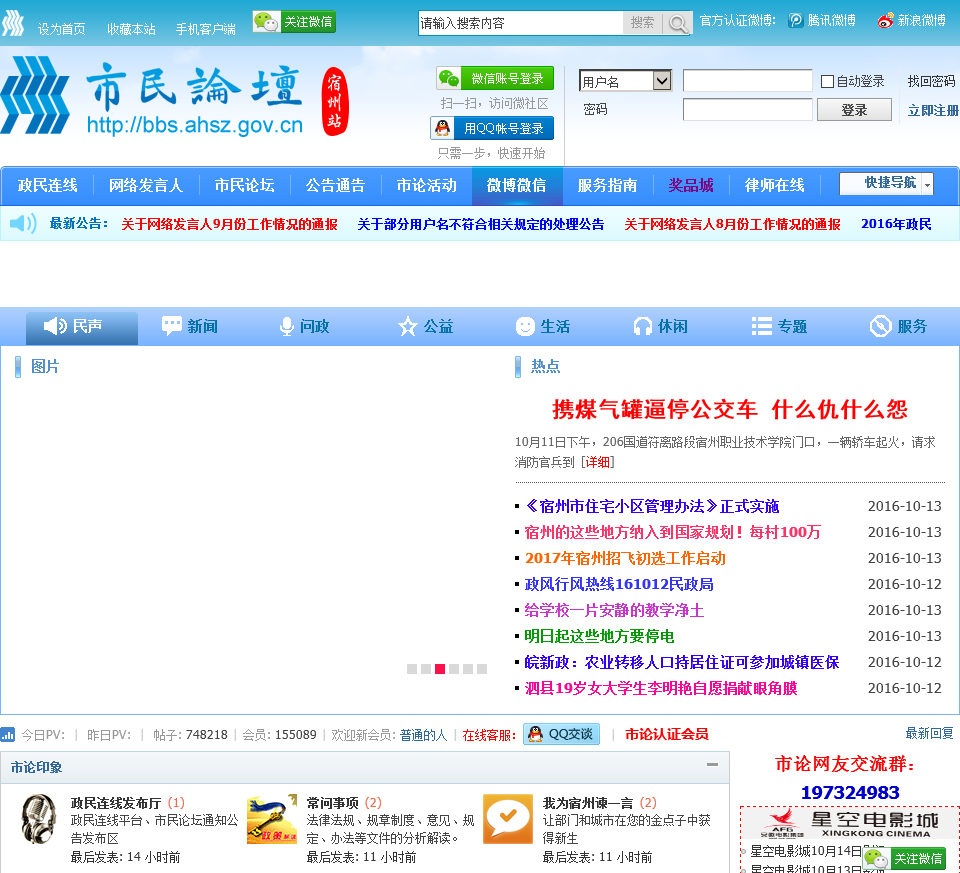Open 市论活动 menu item

click(427, 185)
